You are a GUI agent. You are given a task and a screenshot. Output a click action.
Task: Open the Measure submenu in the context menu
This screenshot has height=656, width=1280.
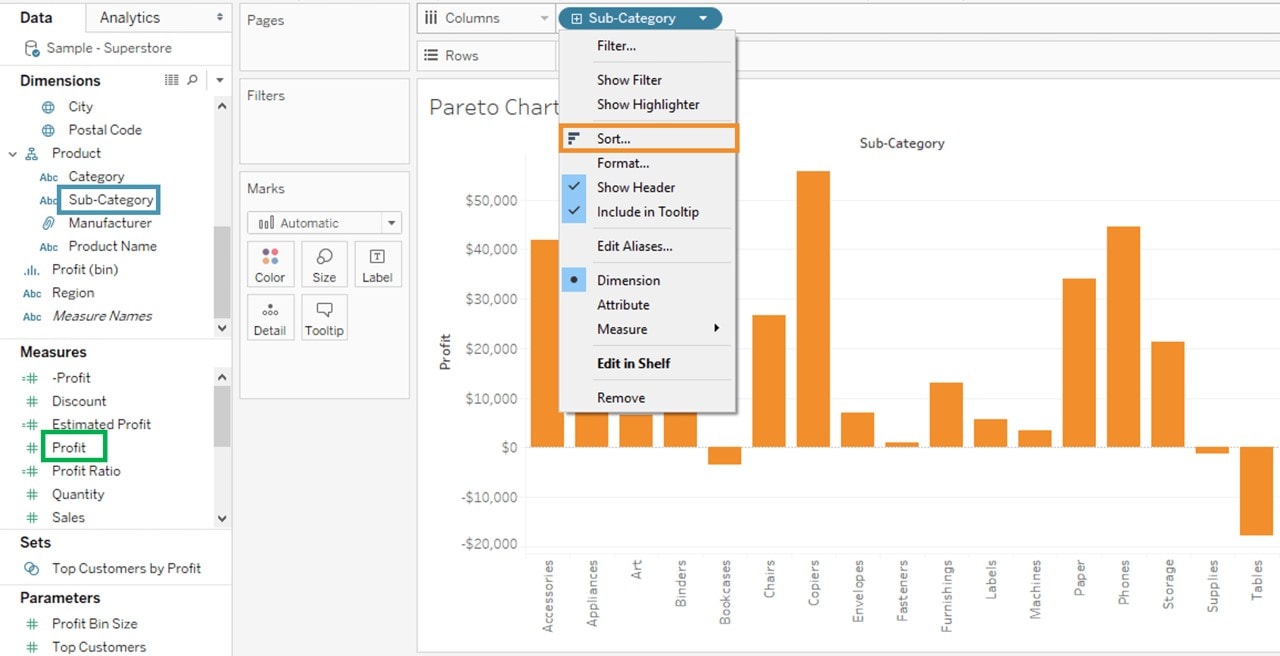tap(622, 328)
